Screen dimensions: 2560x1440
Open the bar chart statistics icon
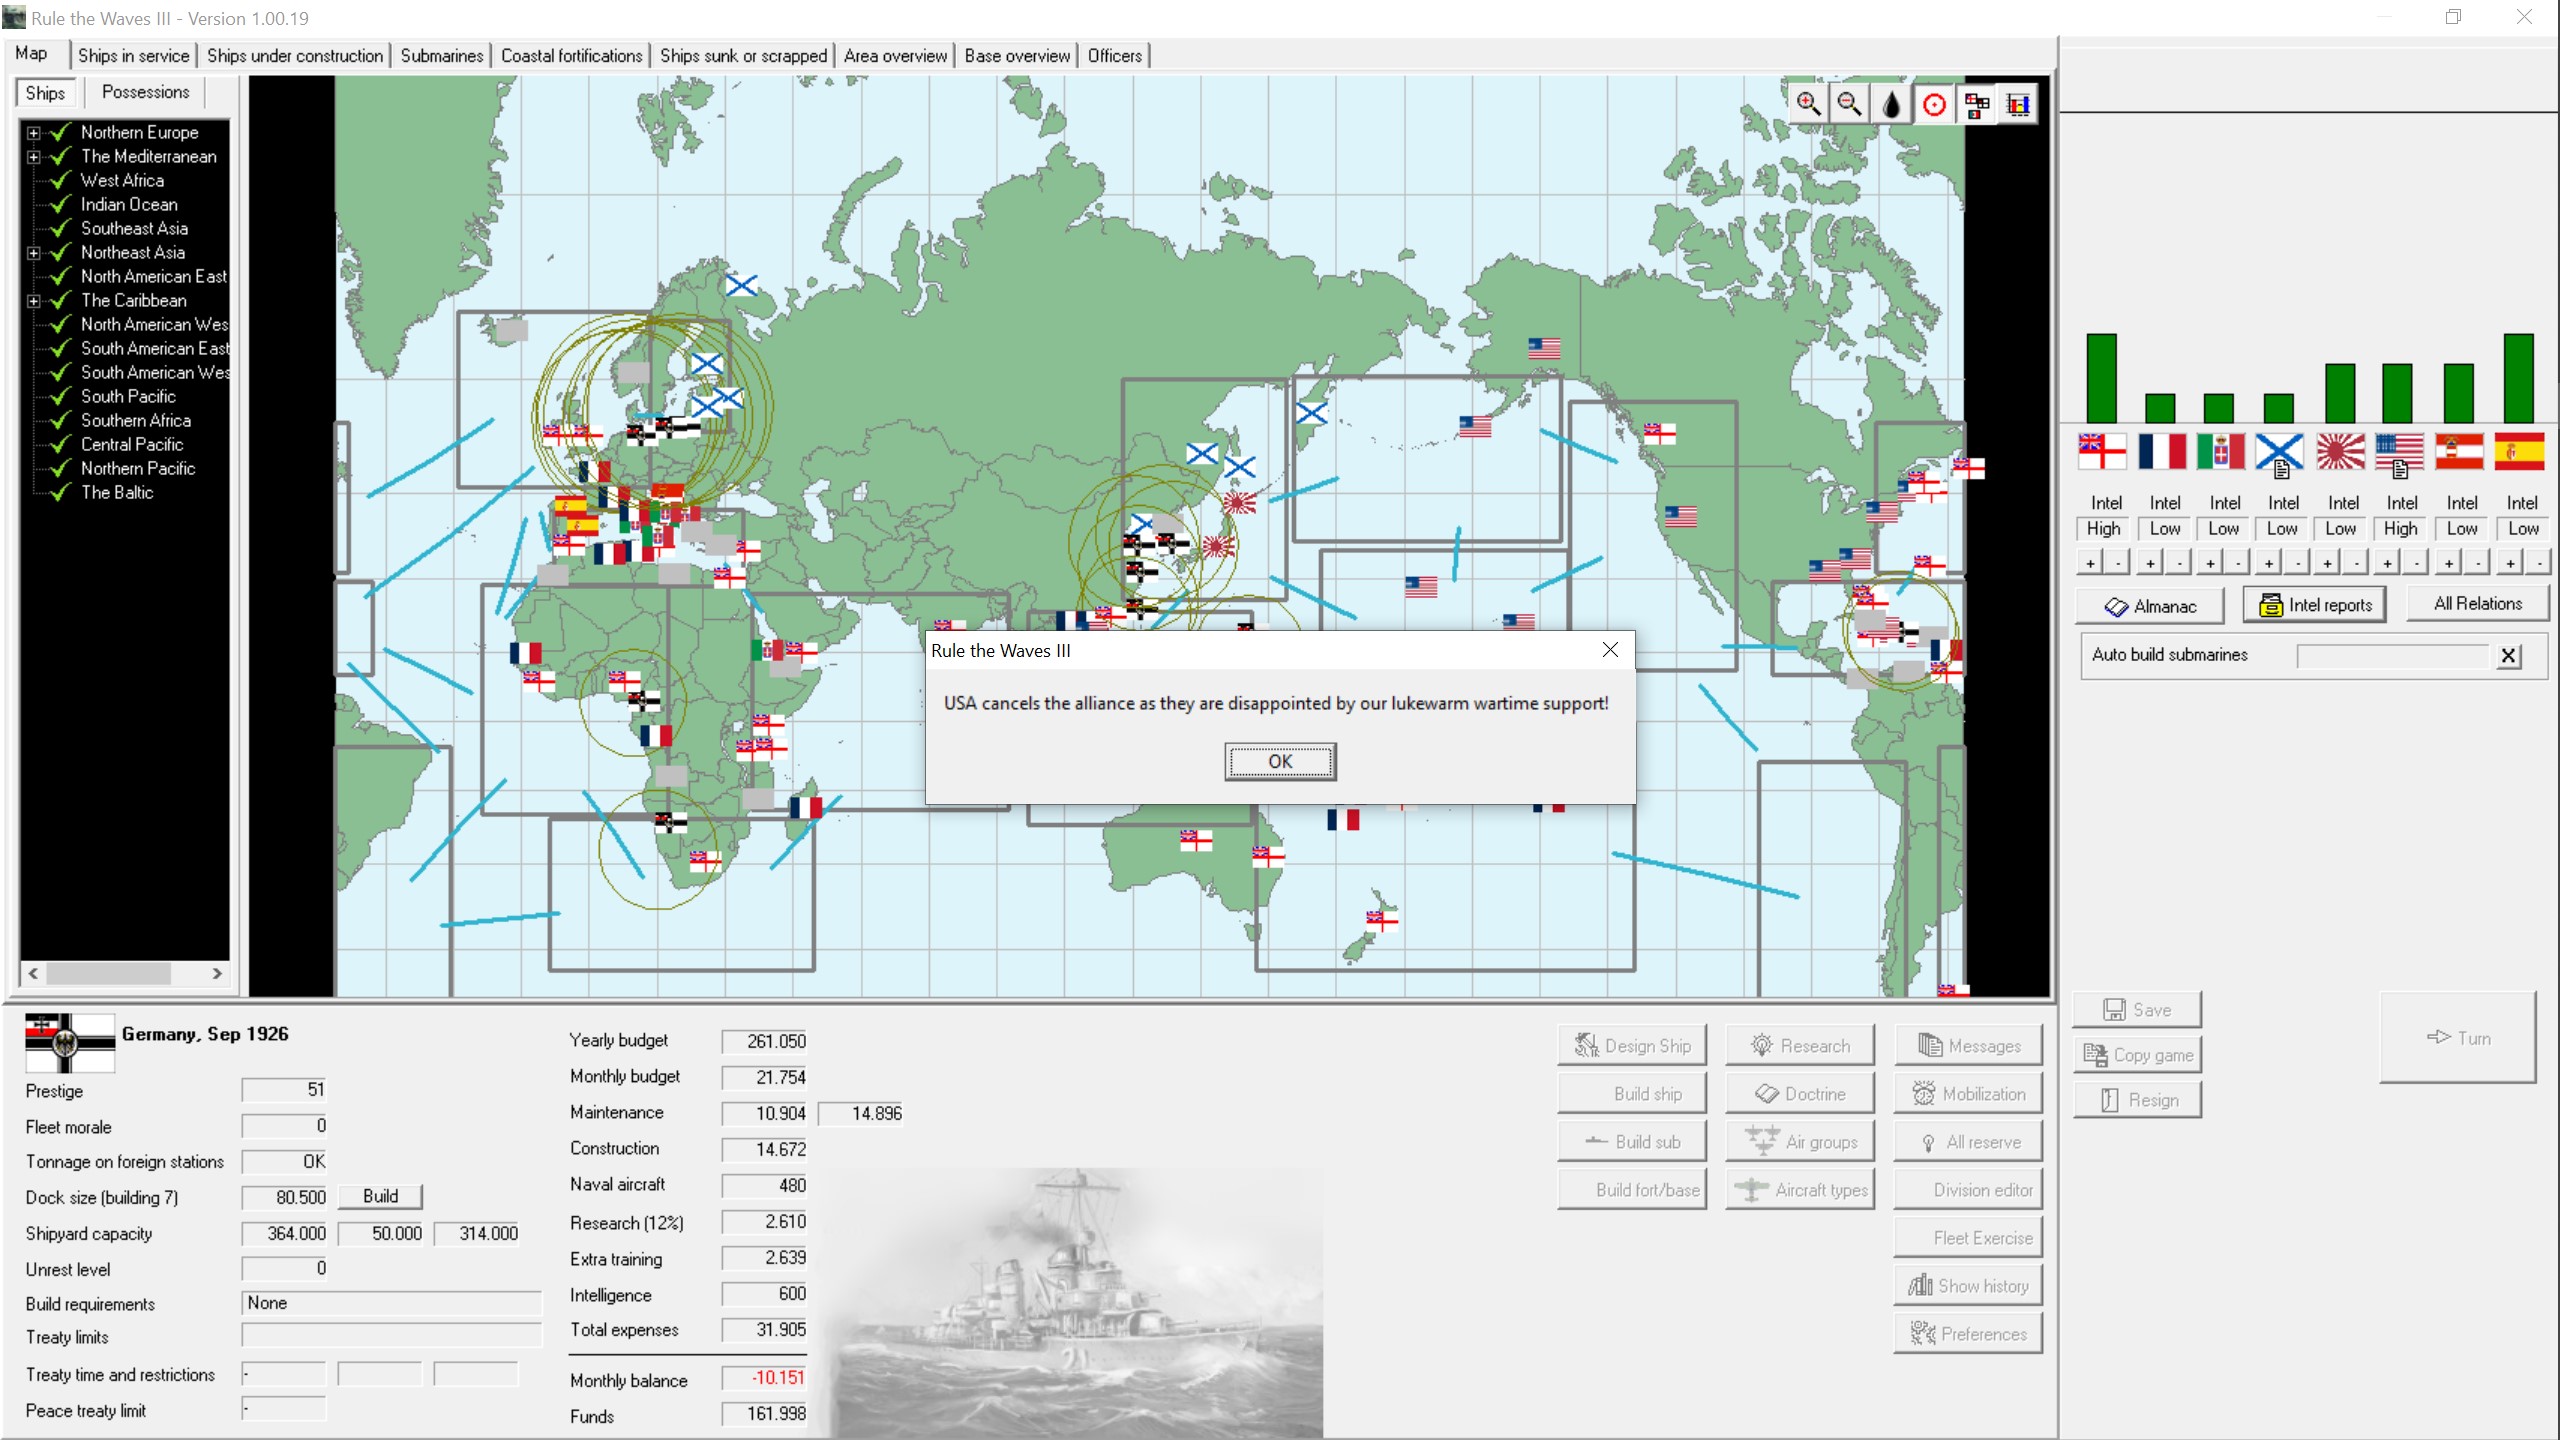[x=2018, y=104]
